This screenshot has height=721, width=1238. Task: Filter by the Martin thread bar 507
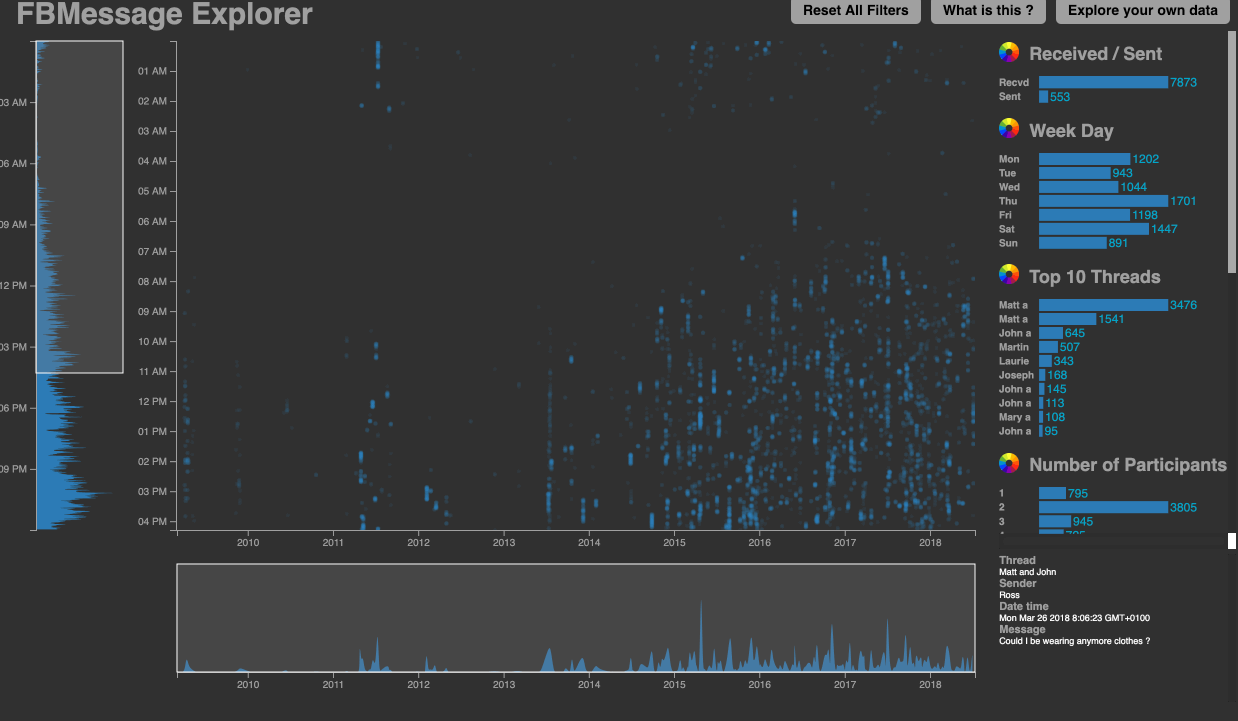(1048, 347)
